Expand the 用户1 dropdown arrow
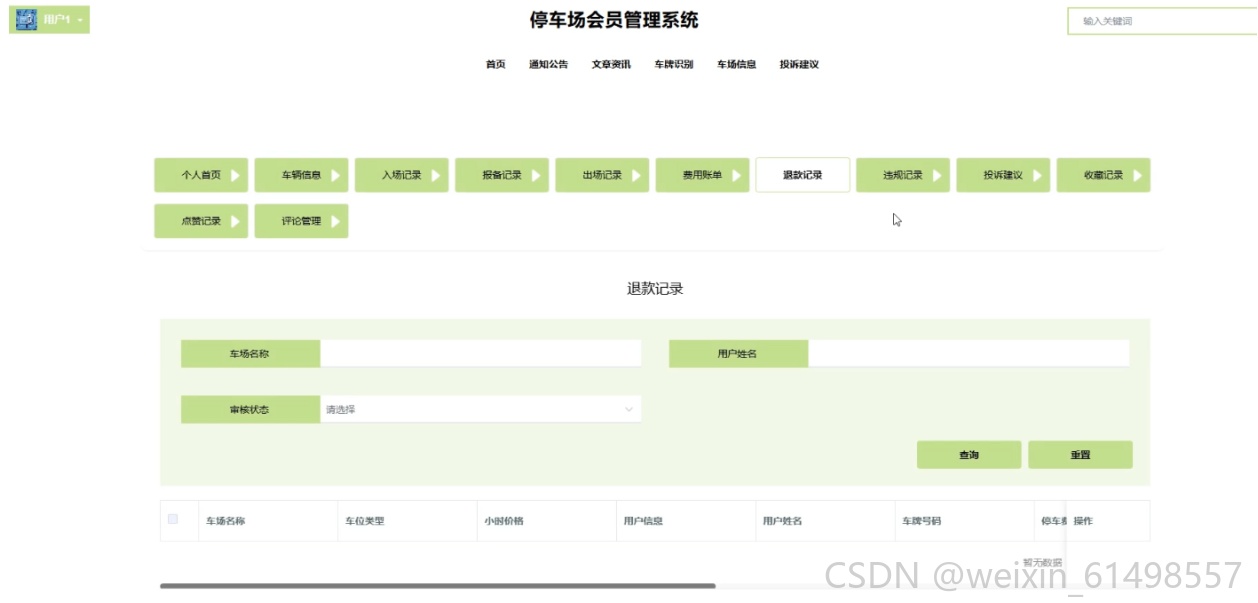 pos(80,20)
